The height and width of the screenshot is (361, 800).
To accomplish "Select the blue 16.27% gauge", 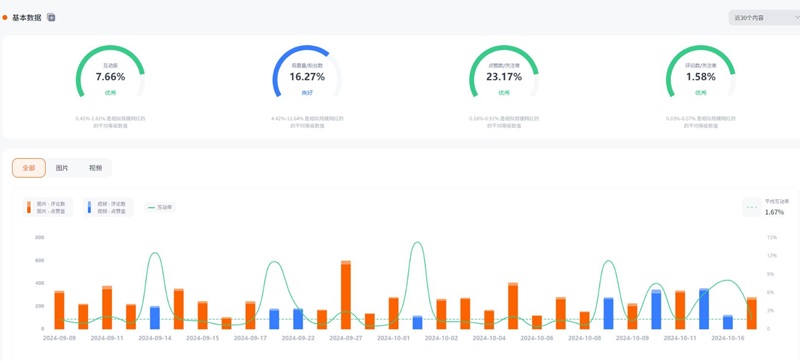I will (x=307, y=71).
